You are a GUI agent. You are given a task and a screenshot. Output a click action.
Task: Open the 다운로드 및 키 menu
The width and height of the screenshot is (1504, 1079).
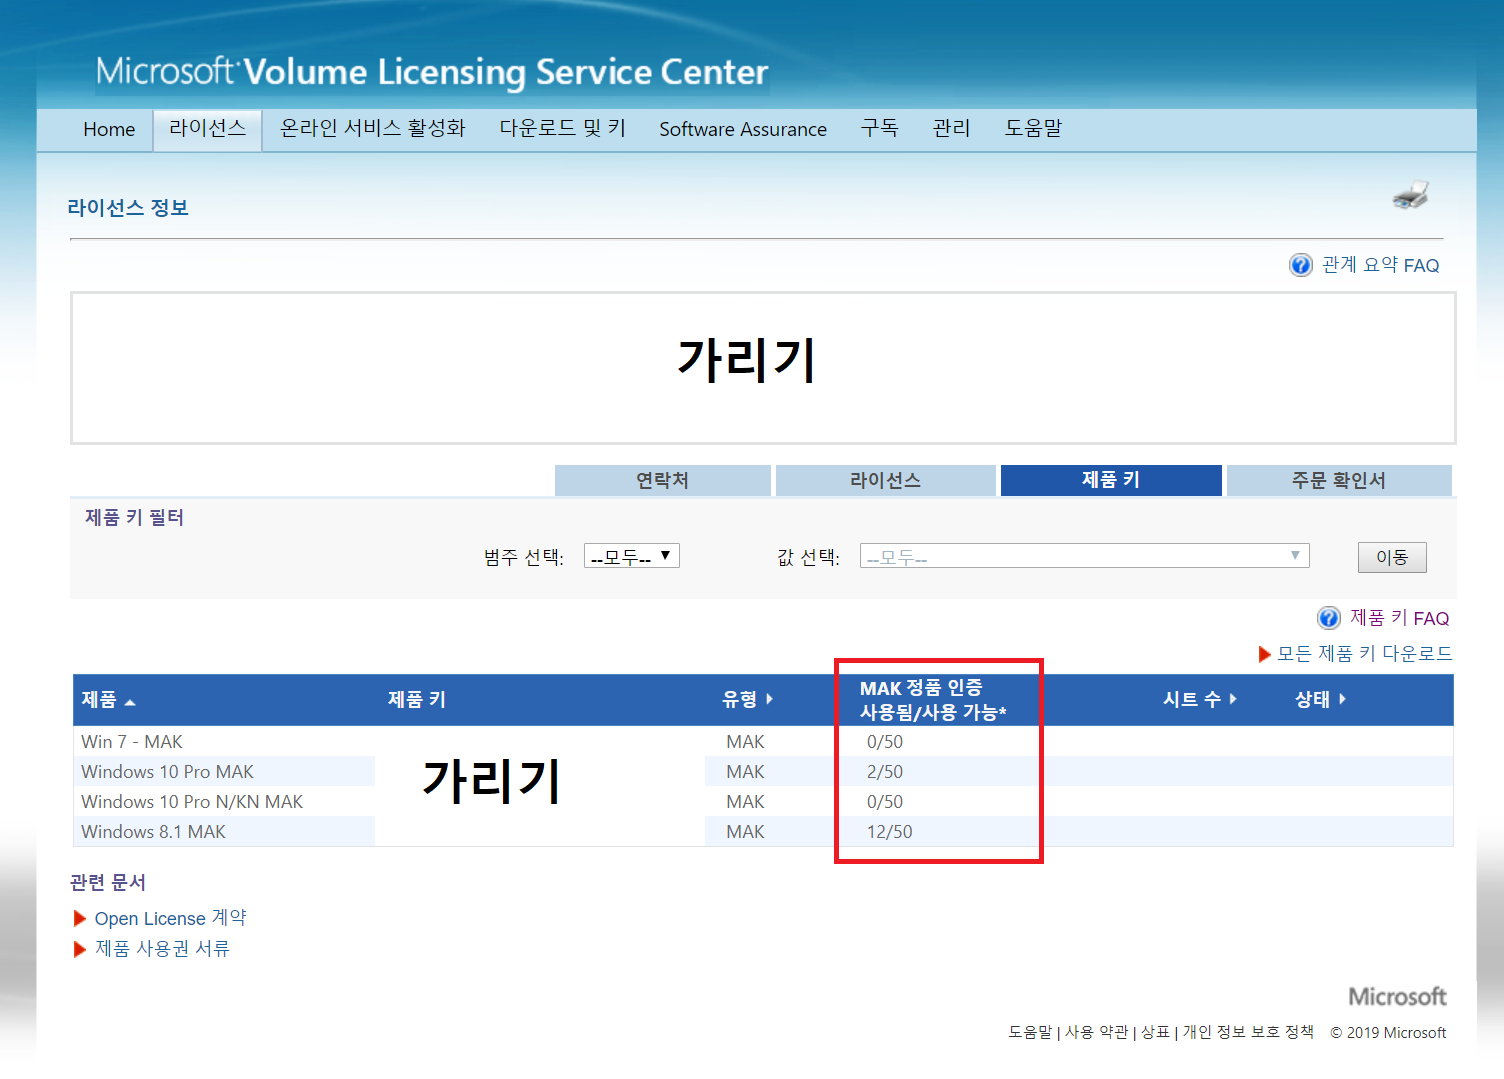563,129
